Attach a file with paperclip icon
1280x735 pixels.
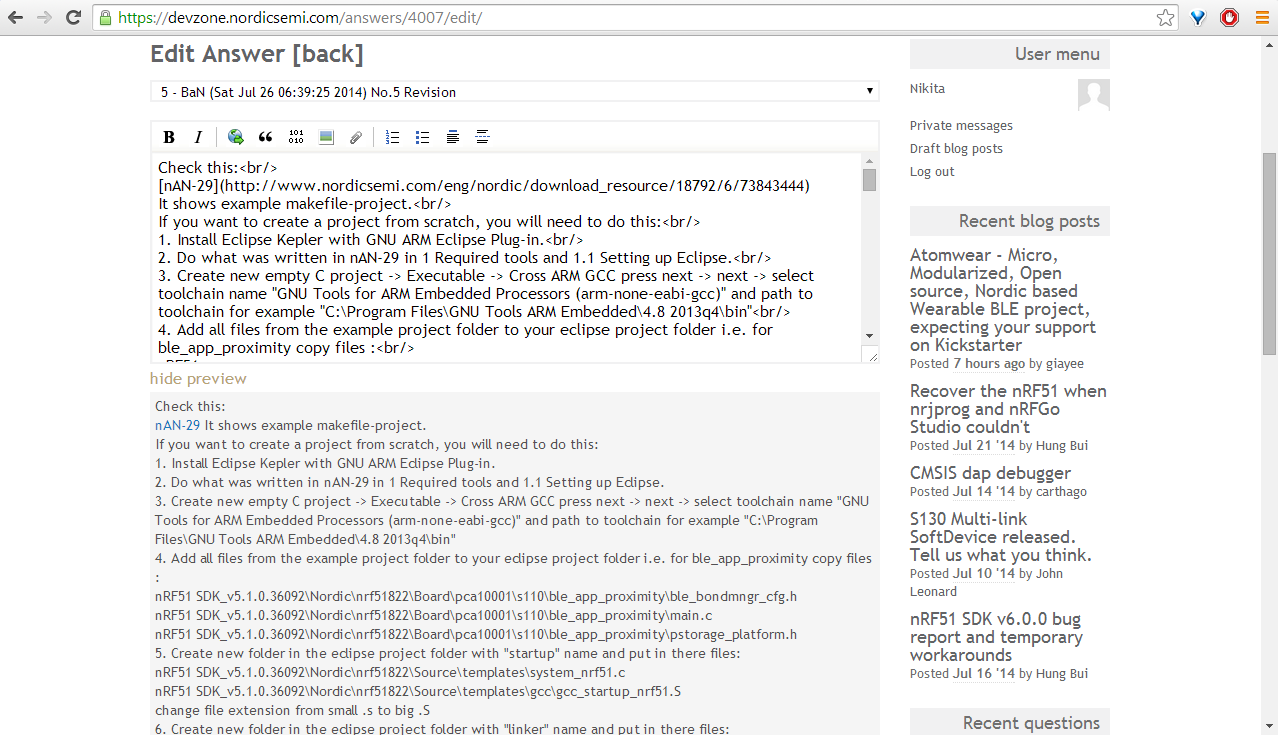click(355, 137)
